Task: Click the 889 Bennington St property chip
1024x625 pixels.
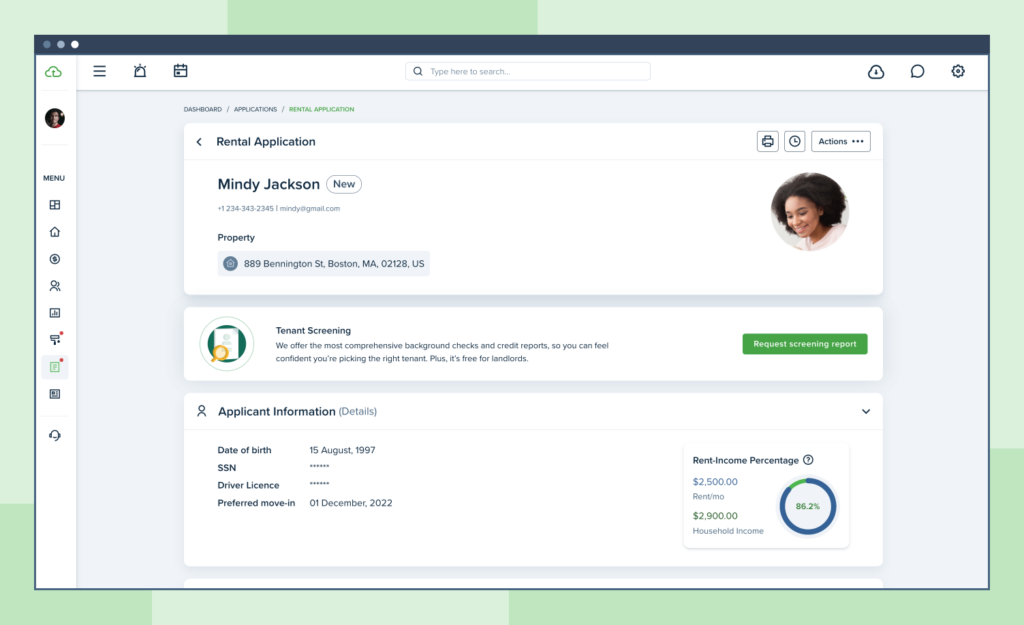Action: 323,264
